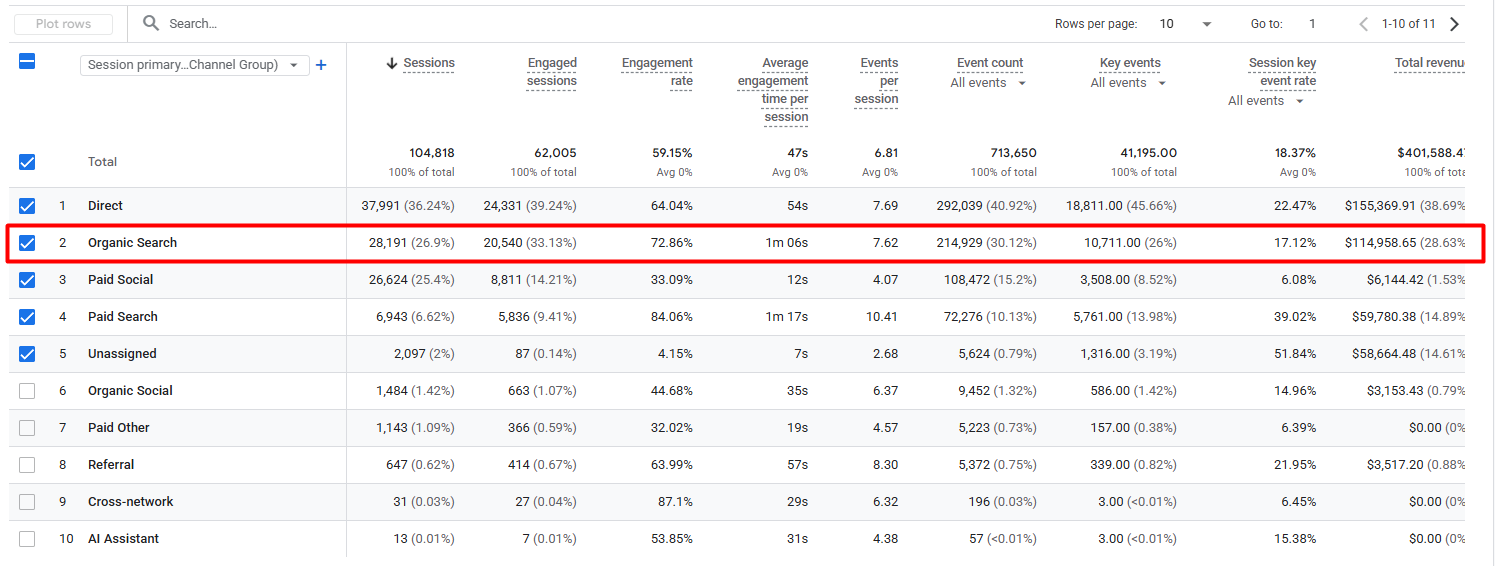The height and width of the screenshot is (566, 1495).
Task: Open the Session primary Channel Group dropdown
Action: [194, 65]
